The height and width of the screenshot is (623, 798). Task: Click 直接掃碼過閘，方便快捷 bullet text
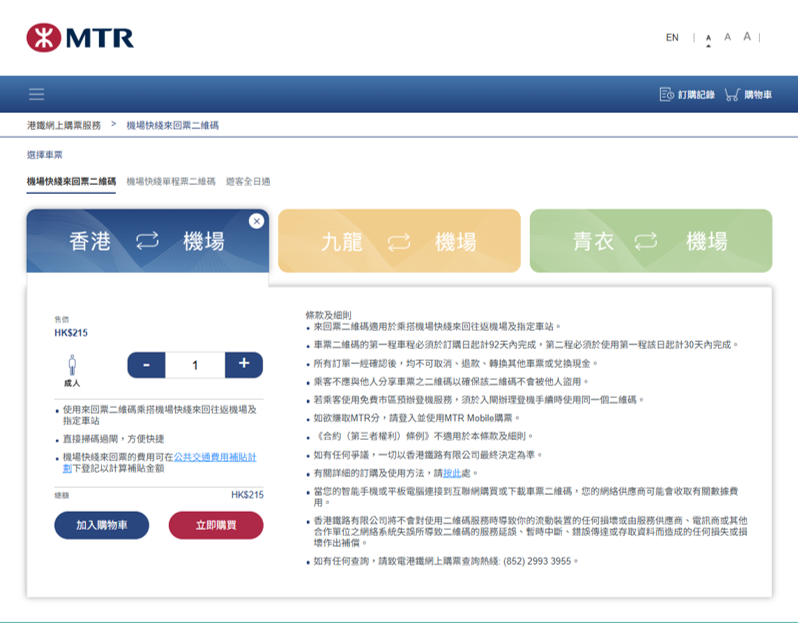click(x=113, y=439)
